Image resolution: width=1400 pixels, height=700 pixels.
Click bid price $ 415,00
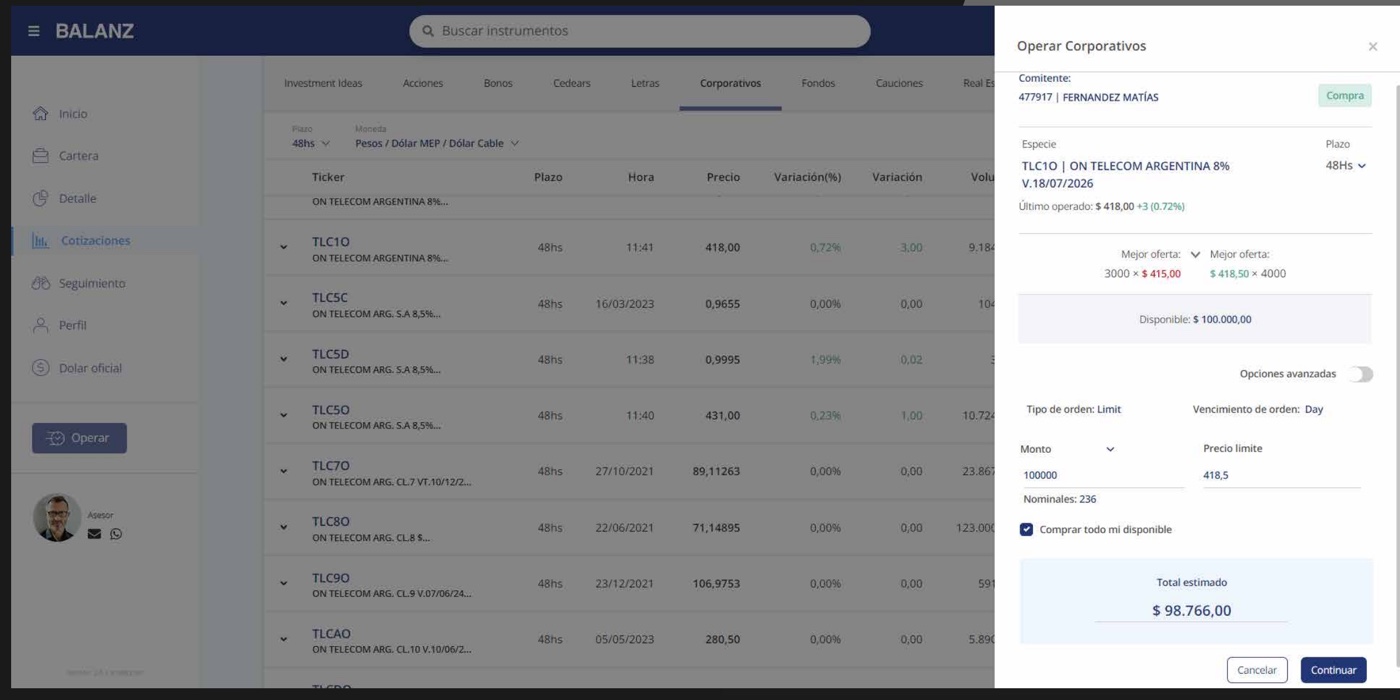click(x=1161, y=274)
